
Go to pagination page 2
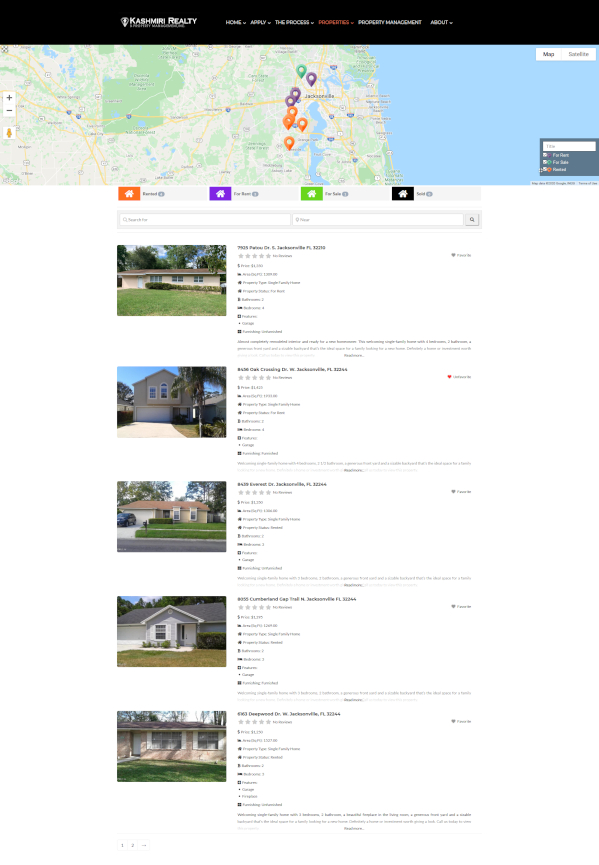[132, 845]
